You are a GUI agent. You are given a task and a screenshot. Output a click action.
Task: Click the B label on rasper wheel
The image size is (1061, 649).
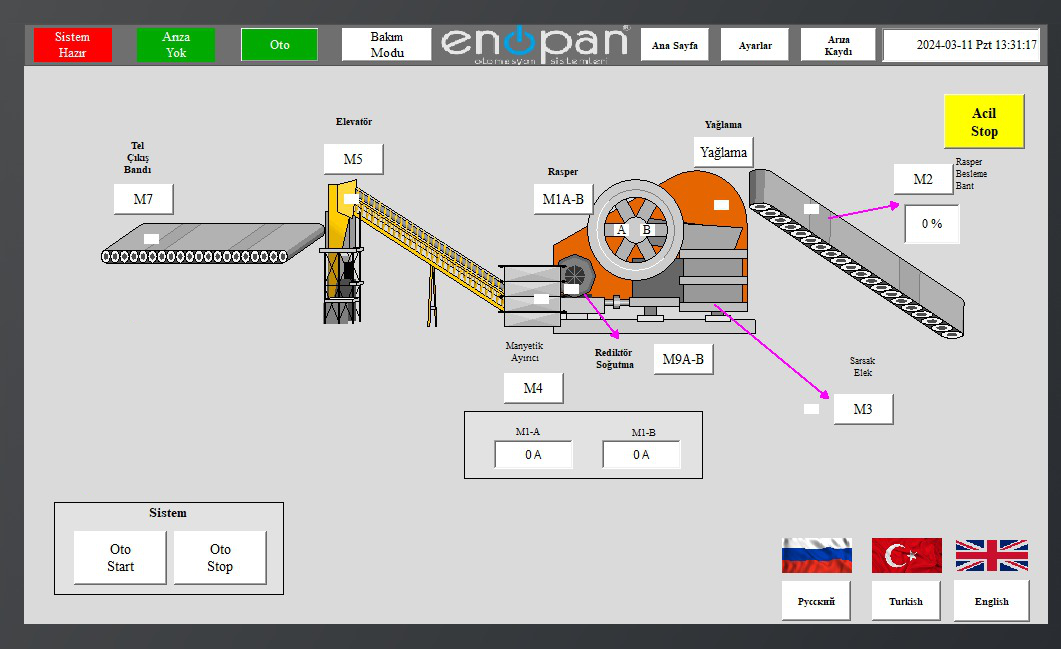click(x=647, y=230)
